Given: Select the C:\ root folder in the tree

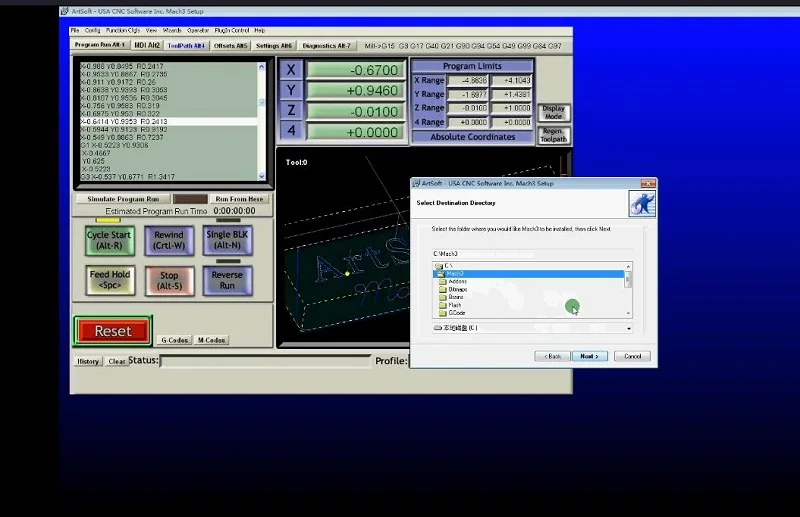Looking at the screenshot, I should coord(444,266).
